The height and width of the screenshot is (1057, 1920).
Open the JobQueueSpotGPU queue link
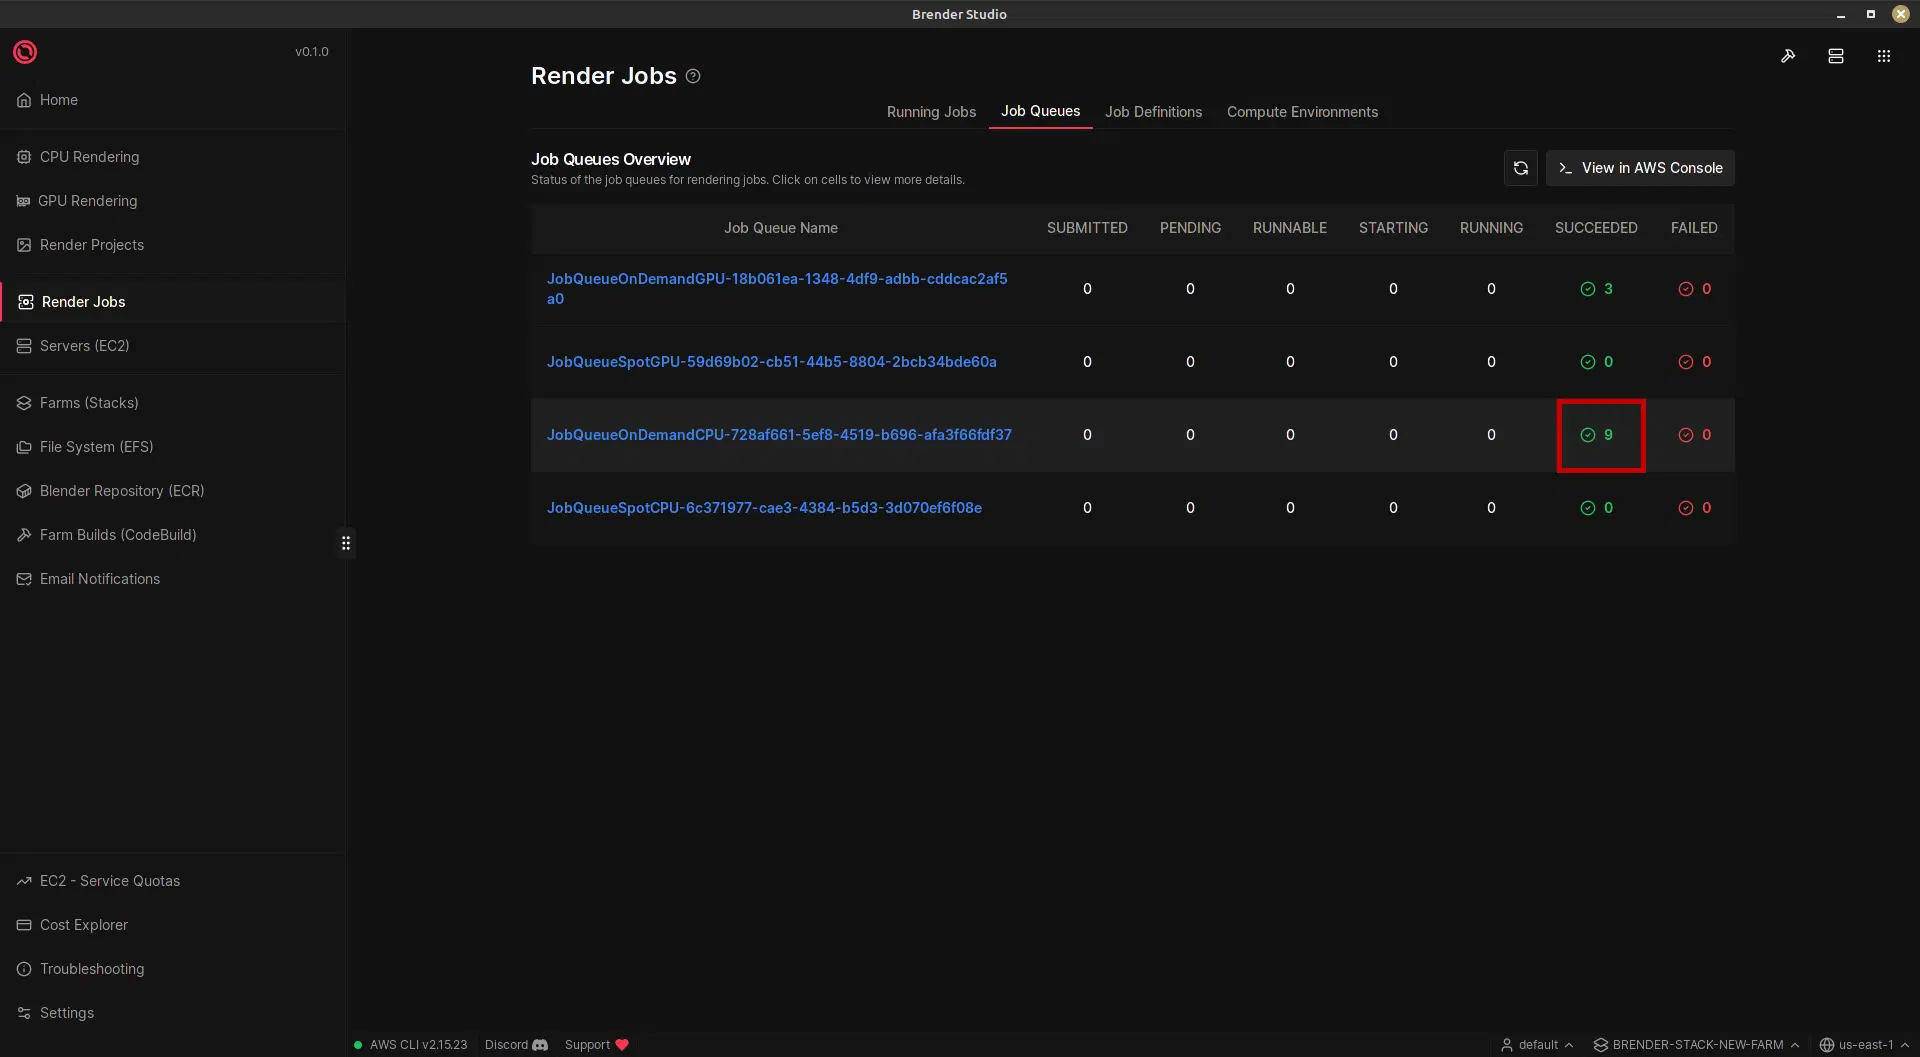pyautogui.click(x=771, y=362)
